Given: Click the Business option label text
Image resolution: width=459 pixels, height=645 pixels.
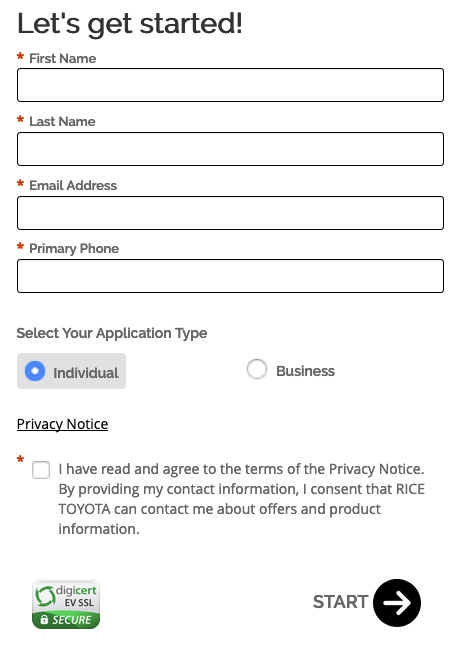Looking at the screenshot, I should click(x=305, y=371).
